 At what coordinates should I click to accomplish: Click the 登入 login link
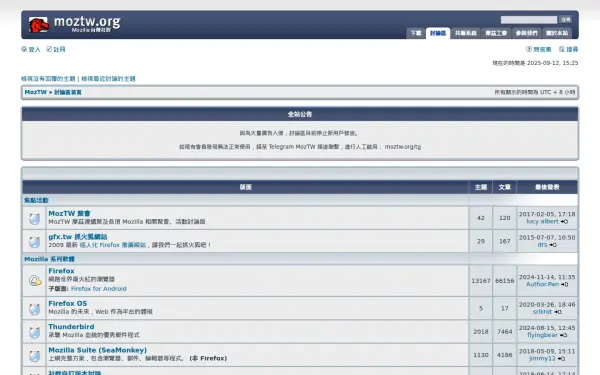pos(34,49)
